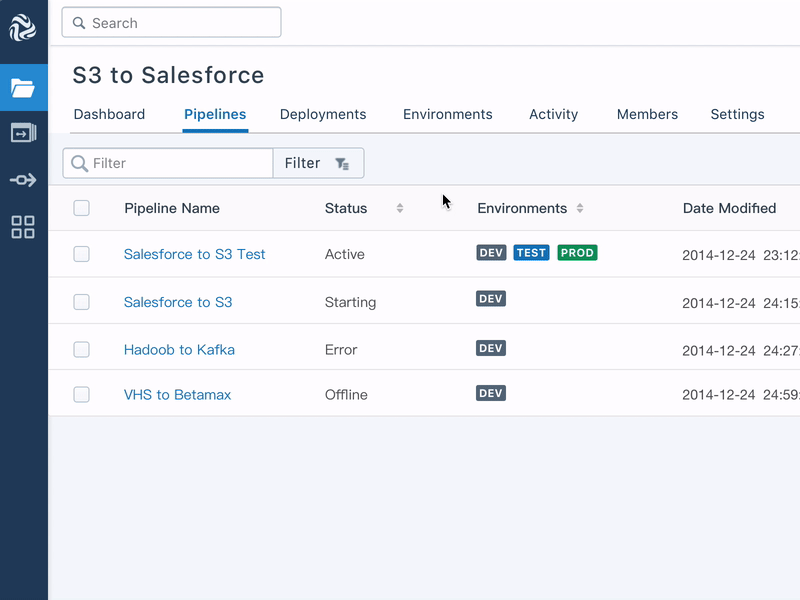Open the Hadoob to Kafka pipeline
Image resolution: width=800 pixels, height=600 pixels.
click(x=179, y=349)
